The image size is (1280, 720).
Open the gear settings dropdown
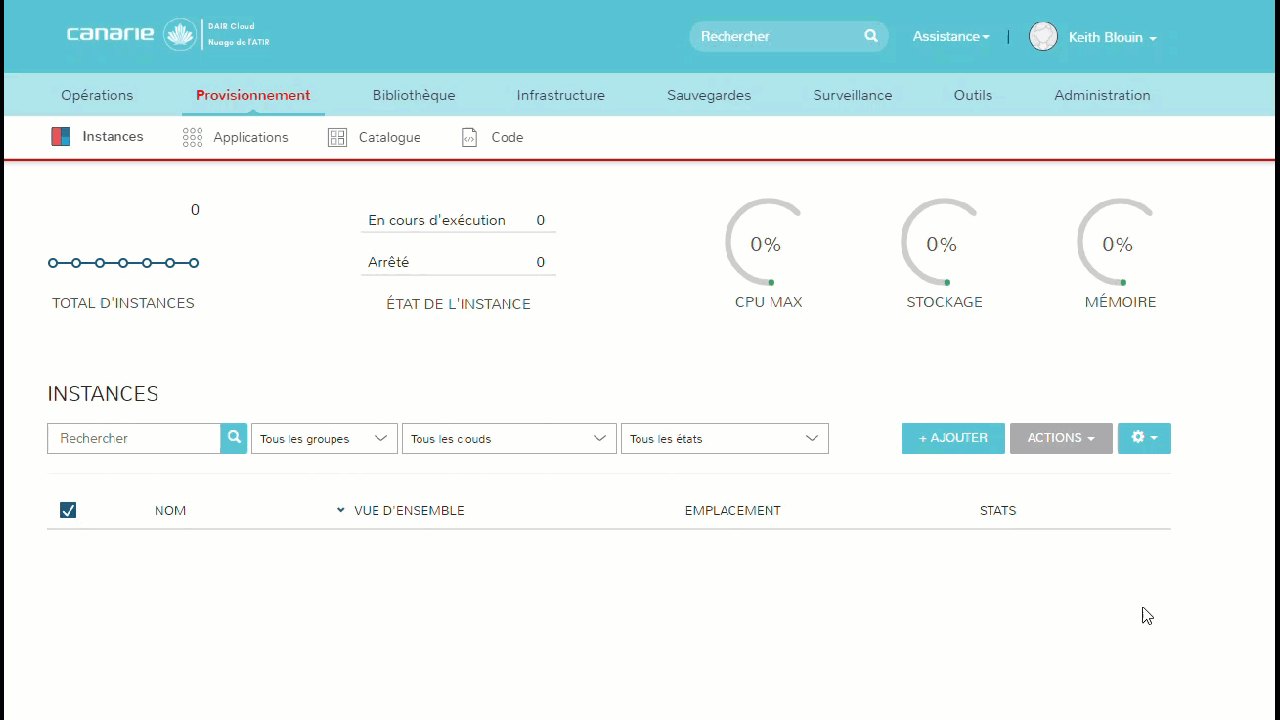click(1144, 438)
